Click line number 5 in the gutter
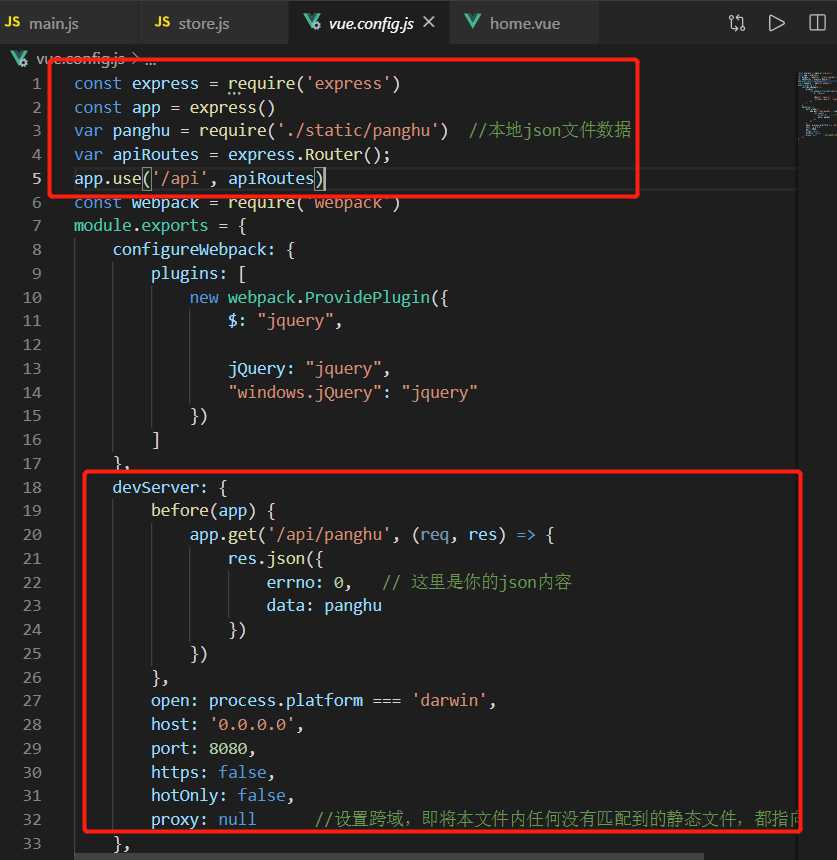This screenshot has height=860, width=837. coord(36,179)
